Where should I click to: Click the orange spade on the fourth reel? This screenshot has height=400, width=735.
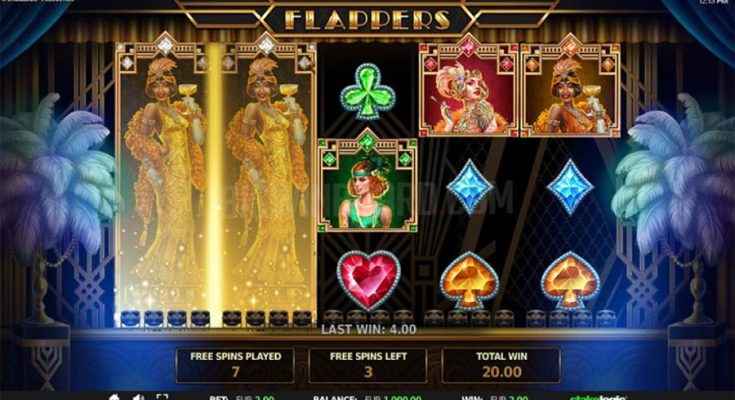469,280
